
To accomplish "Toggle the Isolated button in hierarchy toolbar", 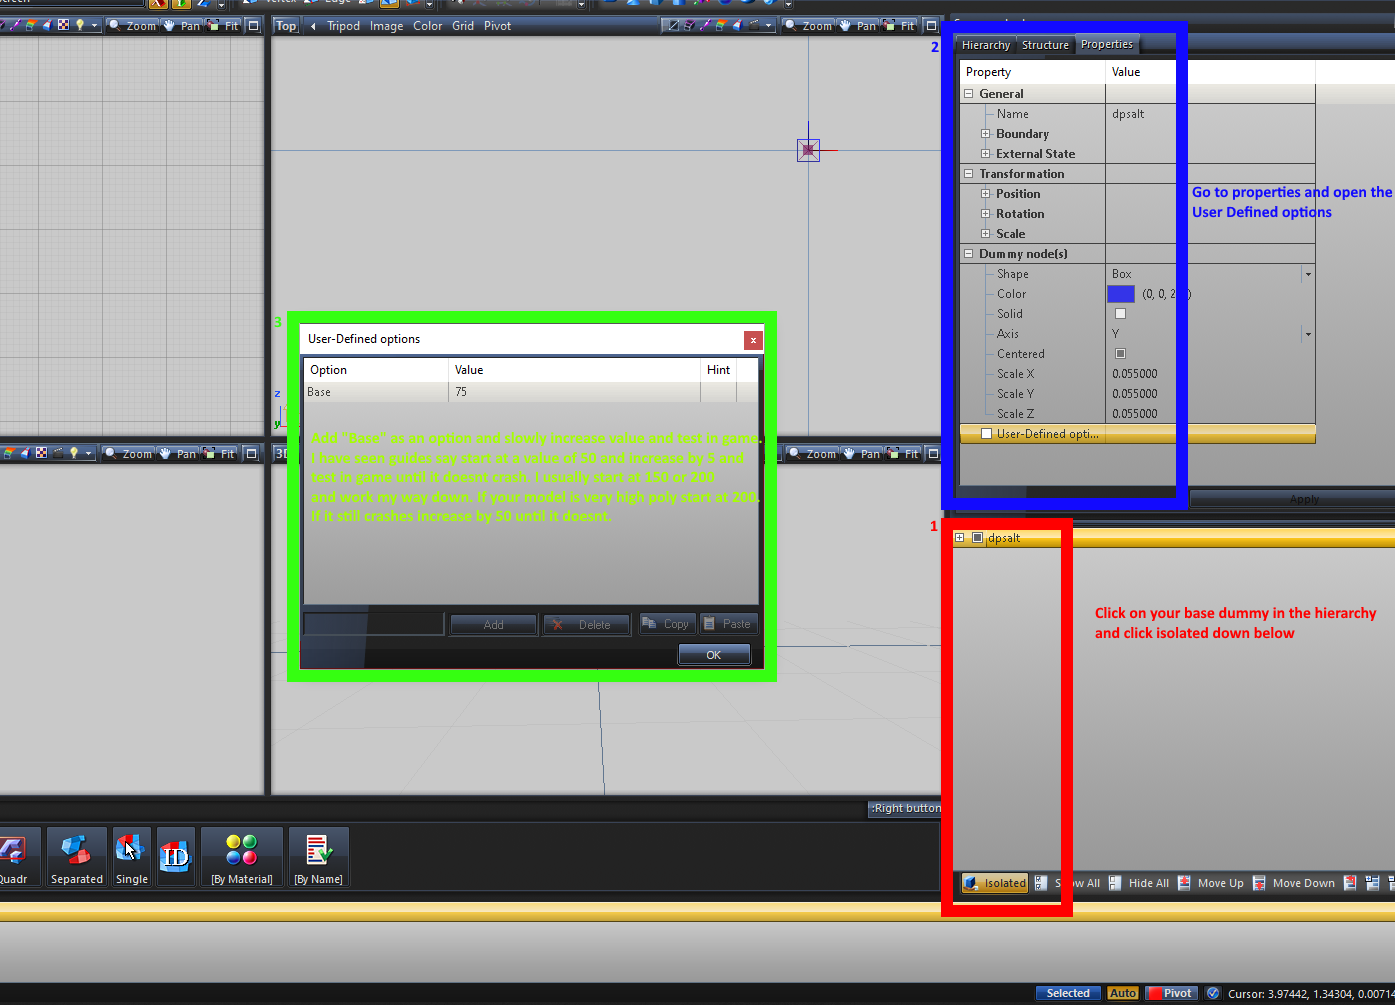I will click(995, 883).
